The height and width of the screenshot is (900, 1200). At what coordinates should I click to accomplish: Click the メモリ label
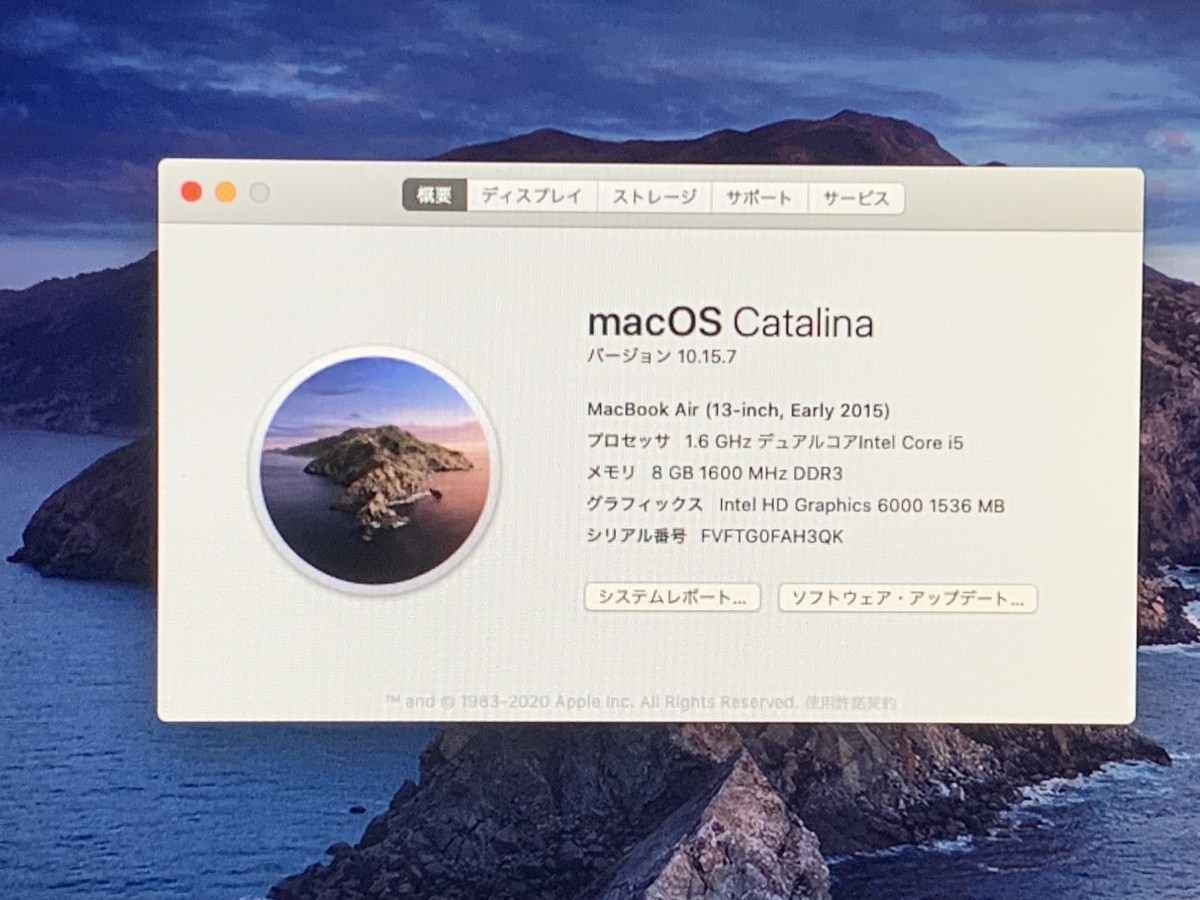coord(612,473)
